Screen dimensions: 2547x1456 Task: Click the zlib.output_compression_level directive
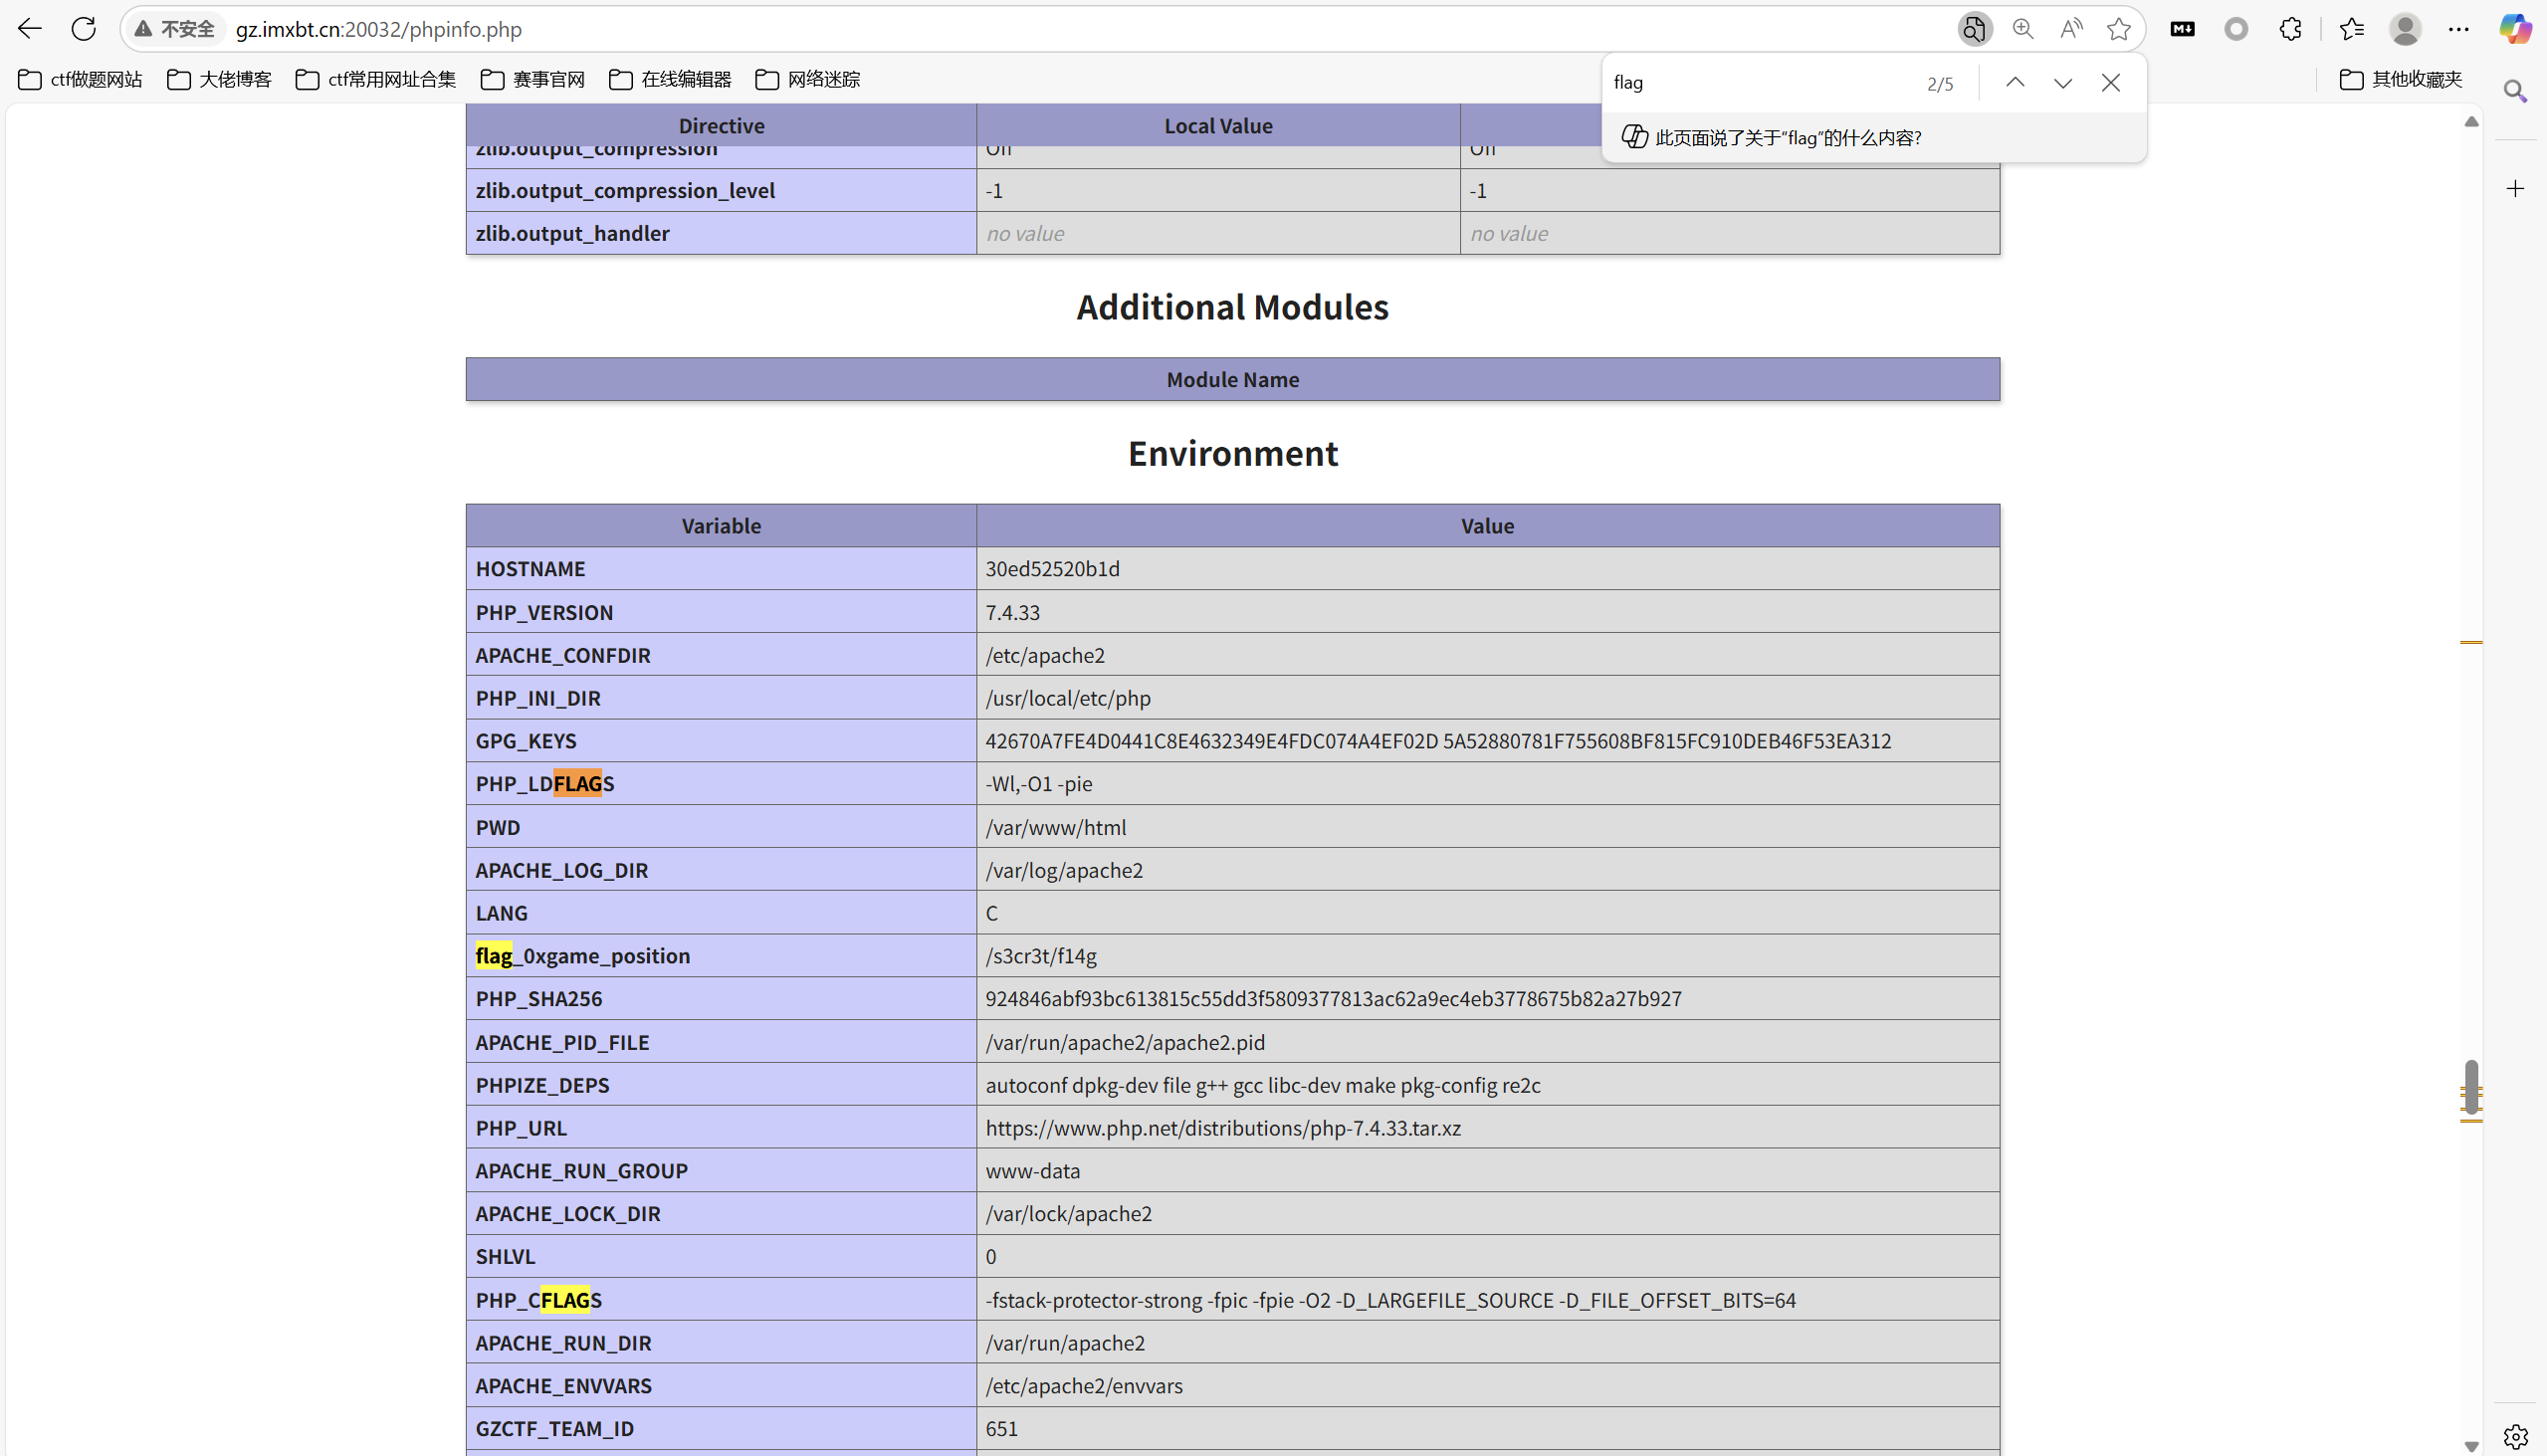[625, 190]
